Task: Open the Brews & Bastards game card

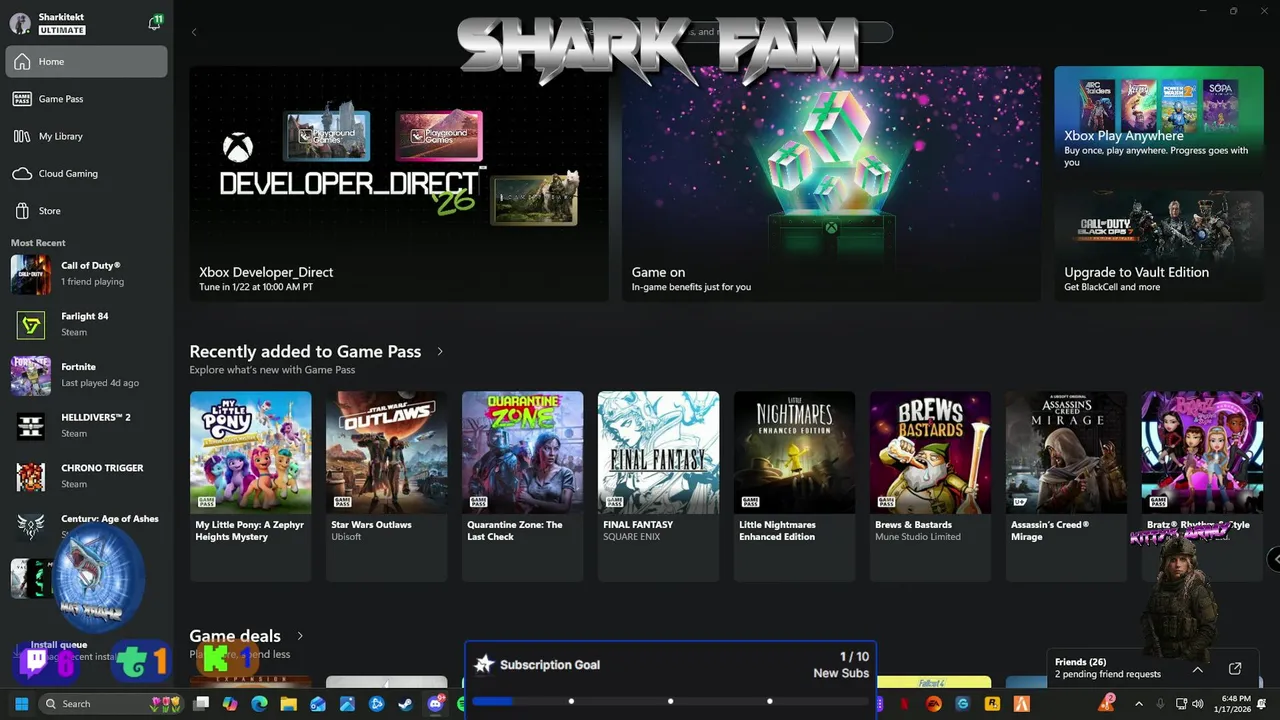Action: coord(931,486)
